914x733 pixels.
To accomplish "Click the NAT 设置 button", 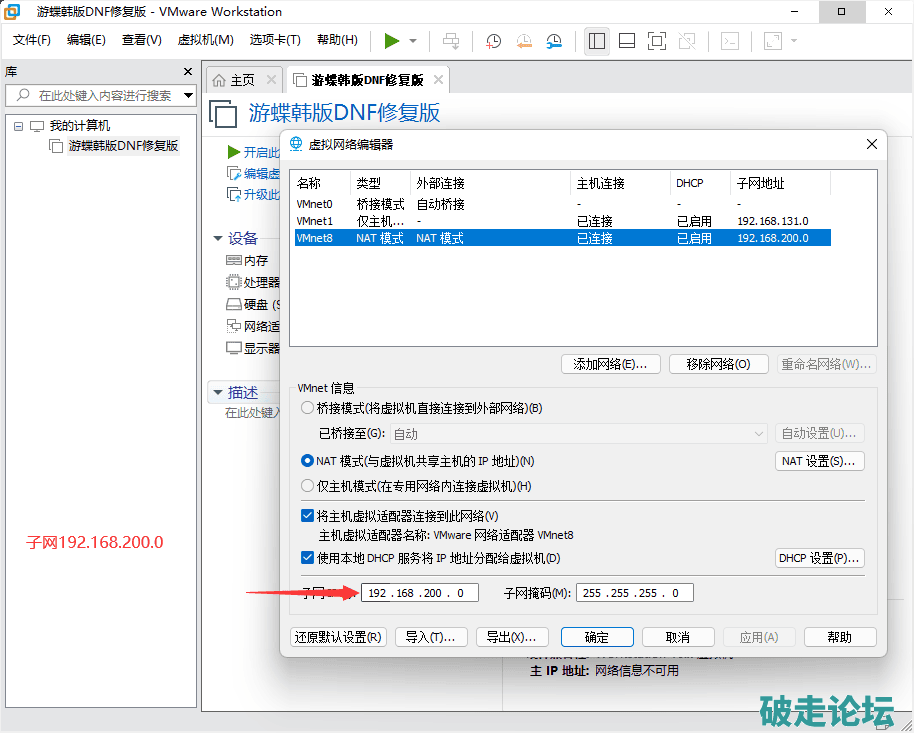I will coord(819,461).
